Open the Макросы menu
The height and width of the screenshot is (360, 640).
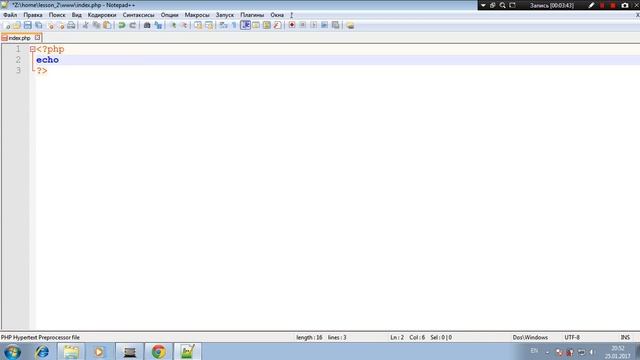pyautogui.click(x=197, y=15)
